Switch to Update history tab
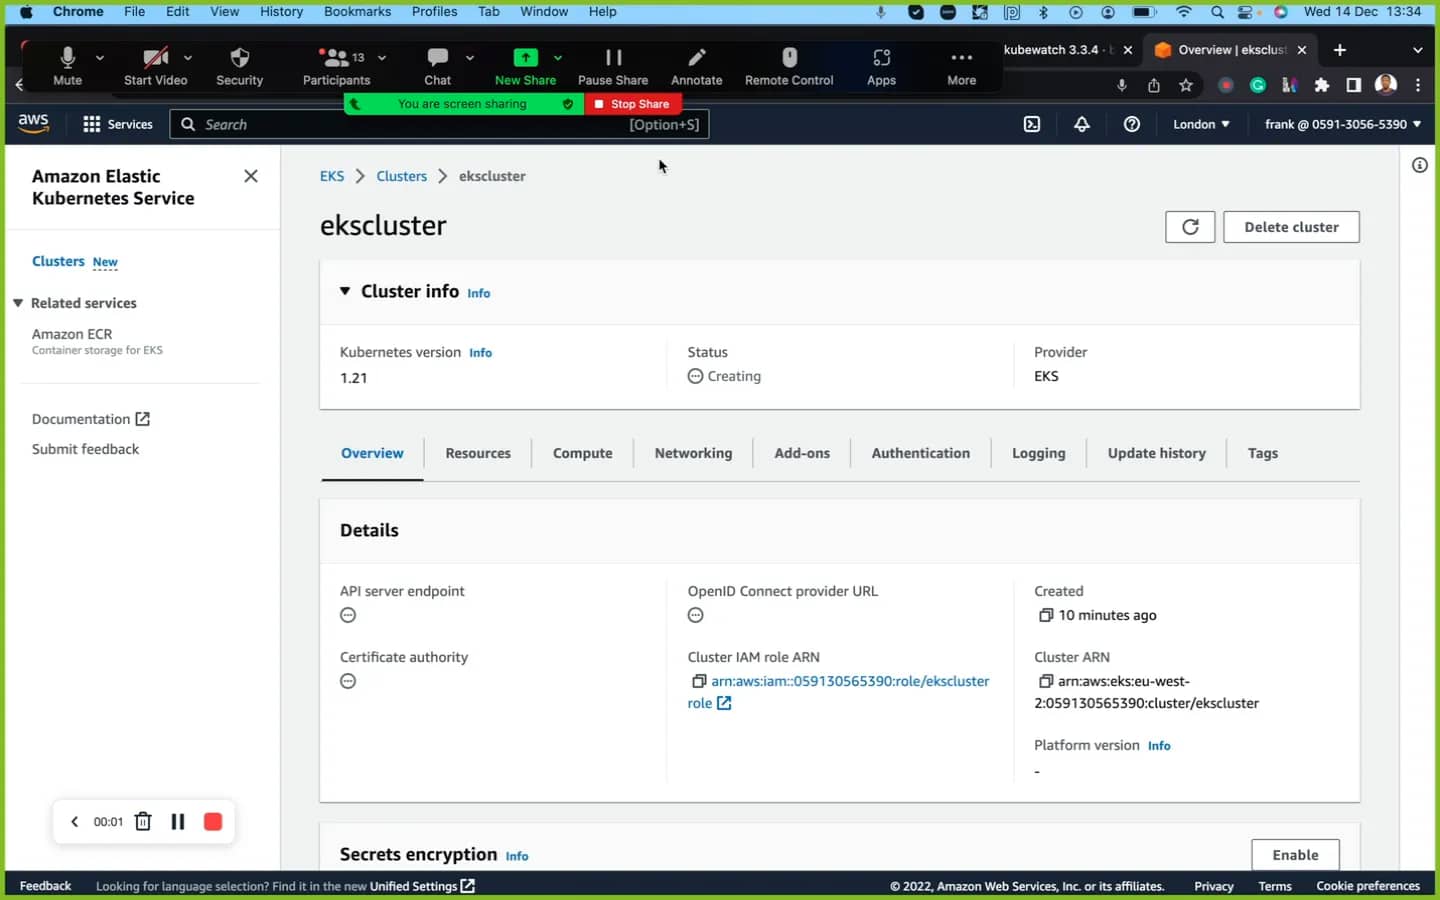The image size is (1440, 900). pos(1157,453)
